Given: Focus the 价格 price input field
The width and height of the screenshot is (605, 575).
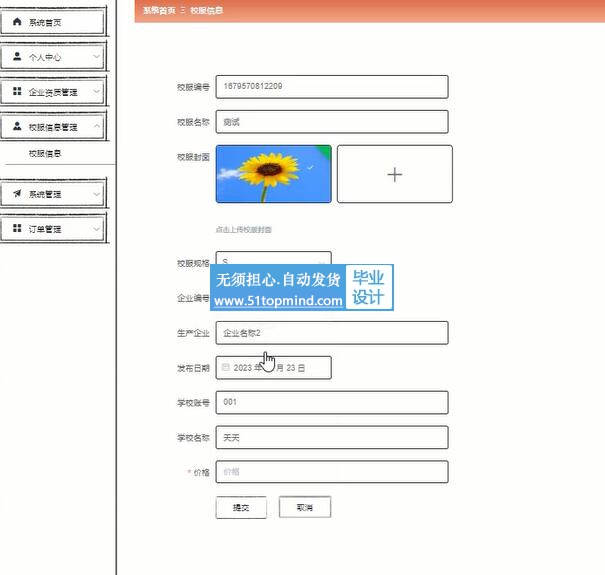Looking at the screenshot, I should click(x=332, y=472).
